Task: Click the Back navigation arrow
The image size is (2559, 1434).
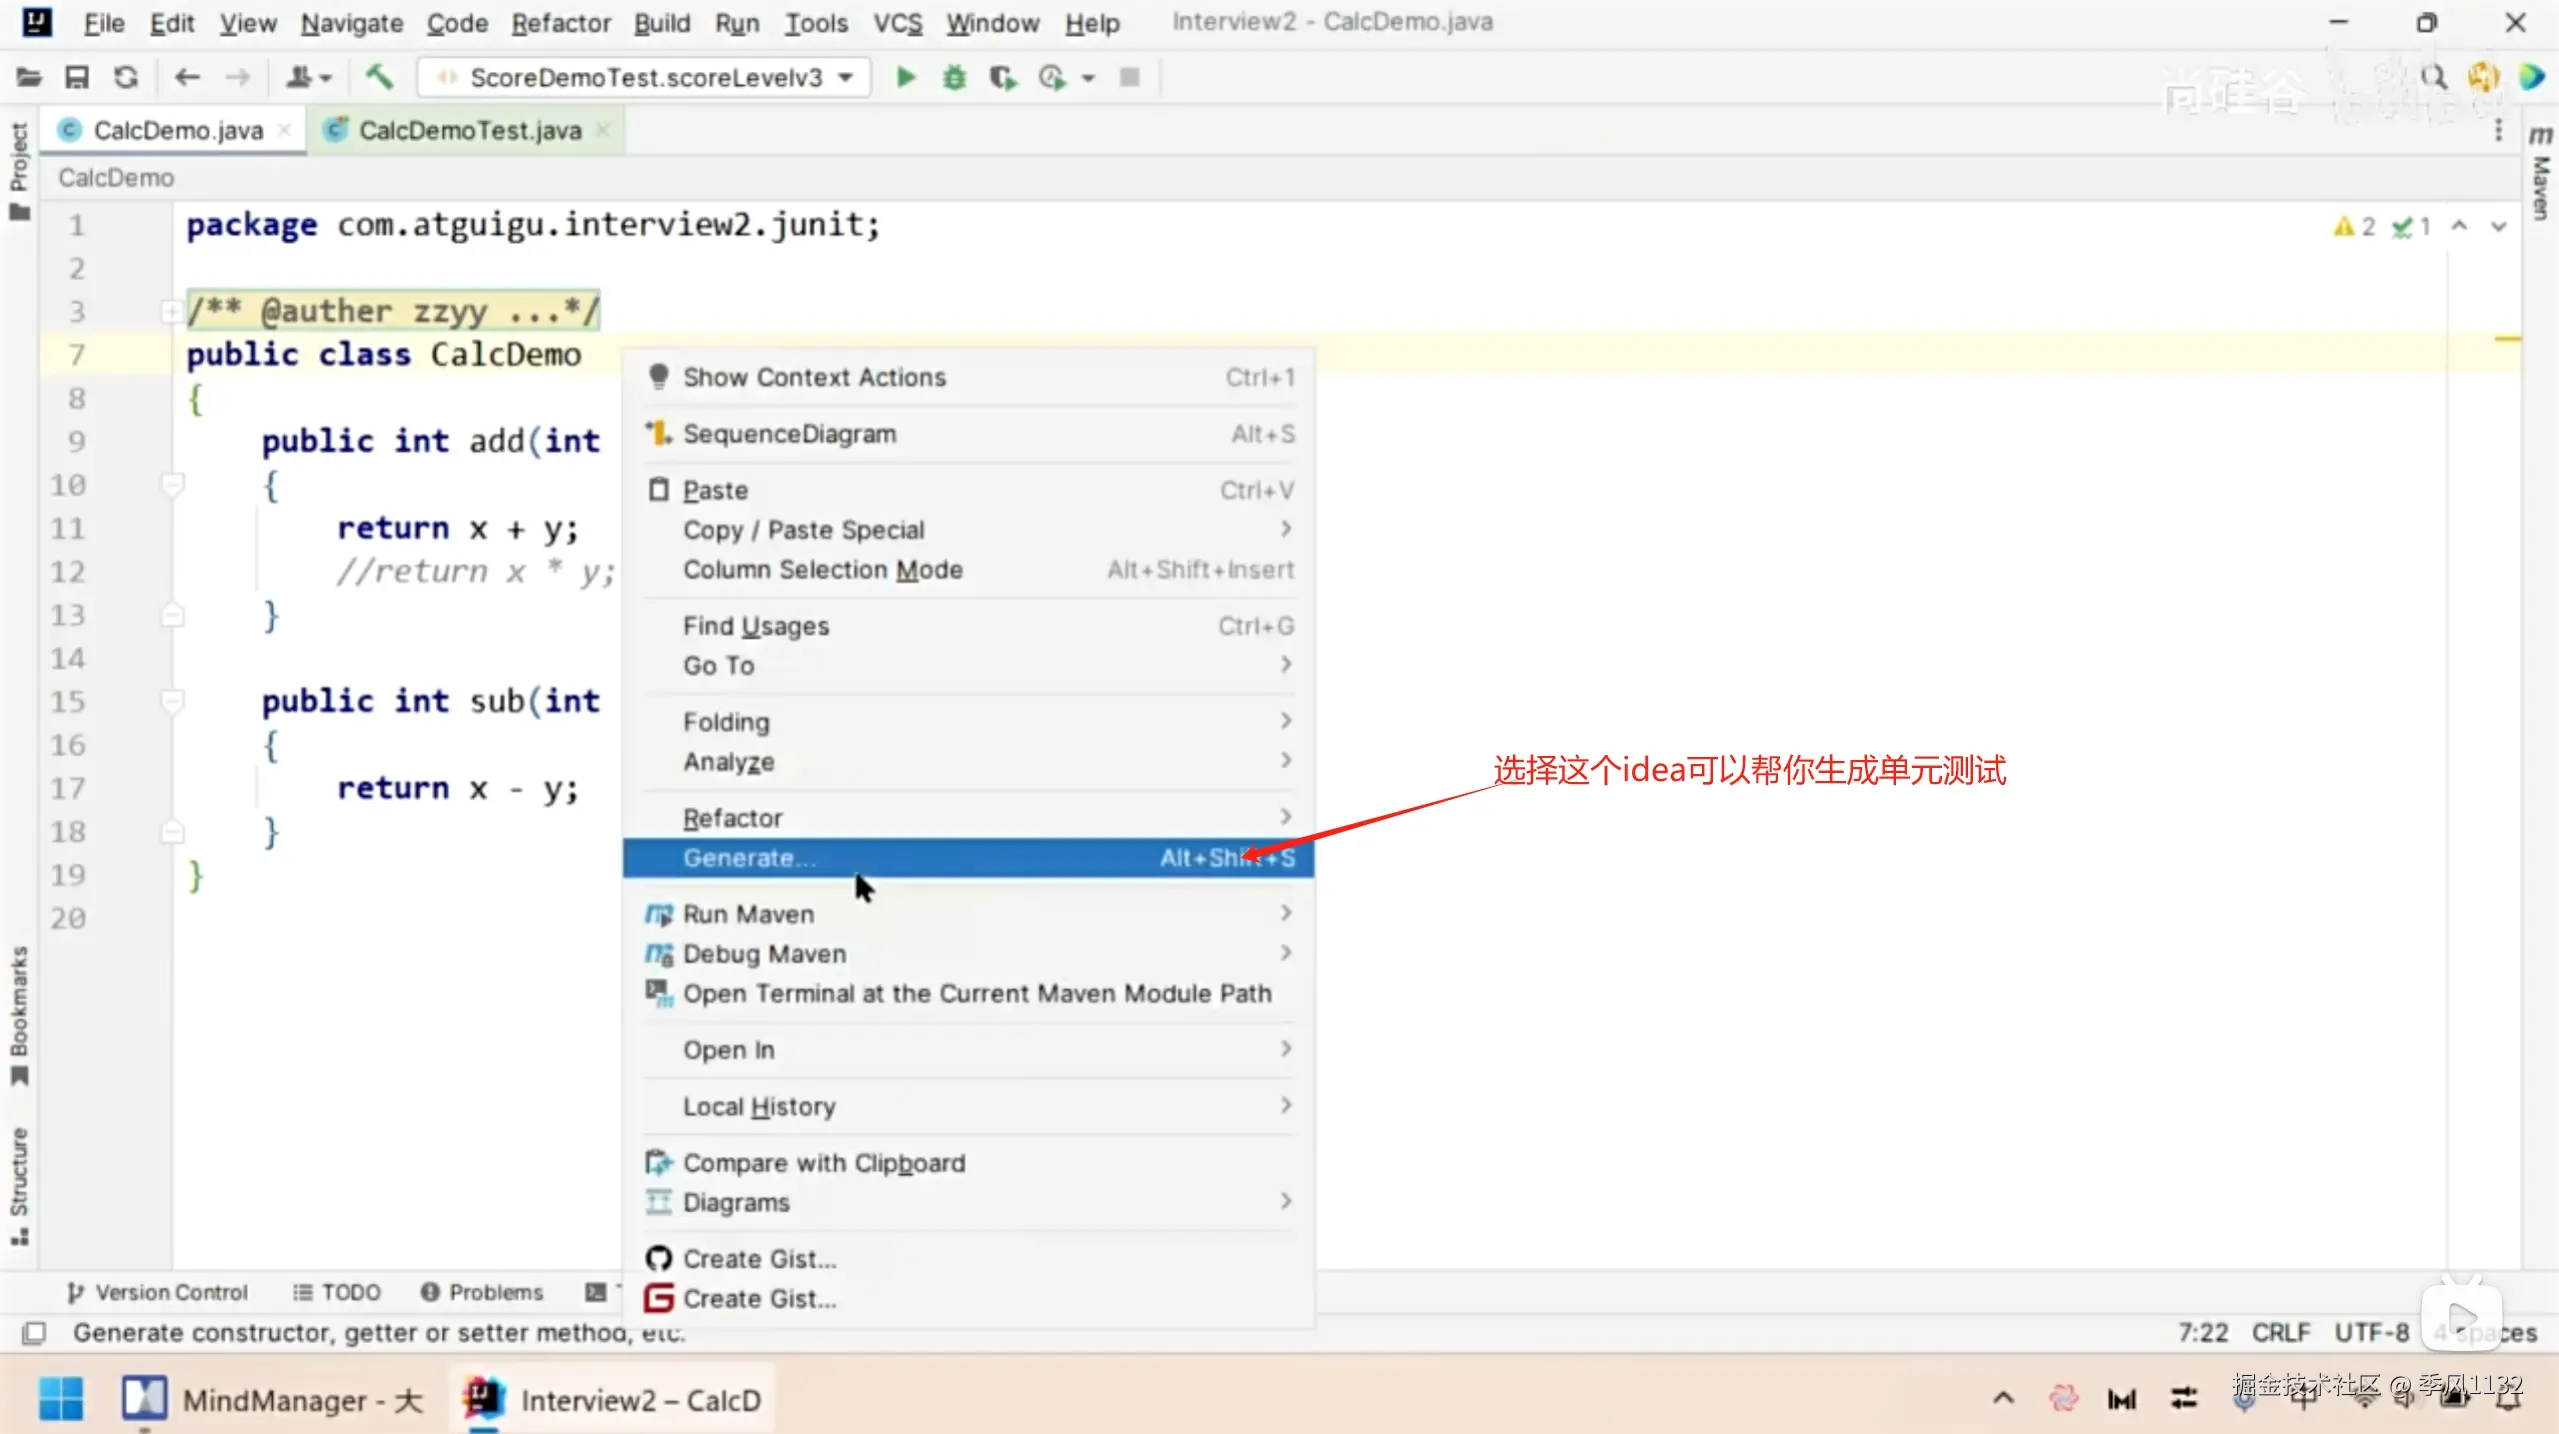Action: 187,77
